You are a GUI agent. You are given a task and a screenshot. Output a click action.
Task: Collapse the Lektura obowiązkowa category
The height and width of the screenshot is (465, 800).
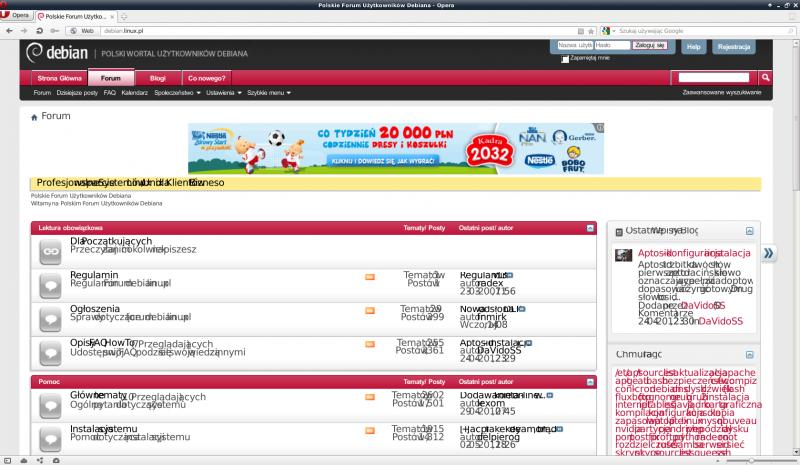pos(590,228)
